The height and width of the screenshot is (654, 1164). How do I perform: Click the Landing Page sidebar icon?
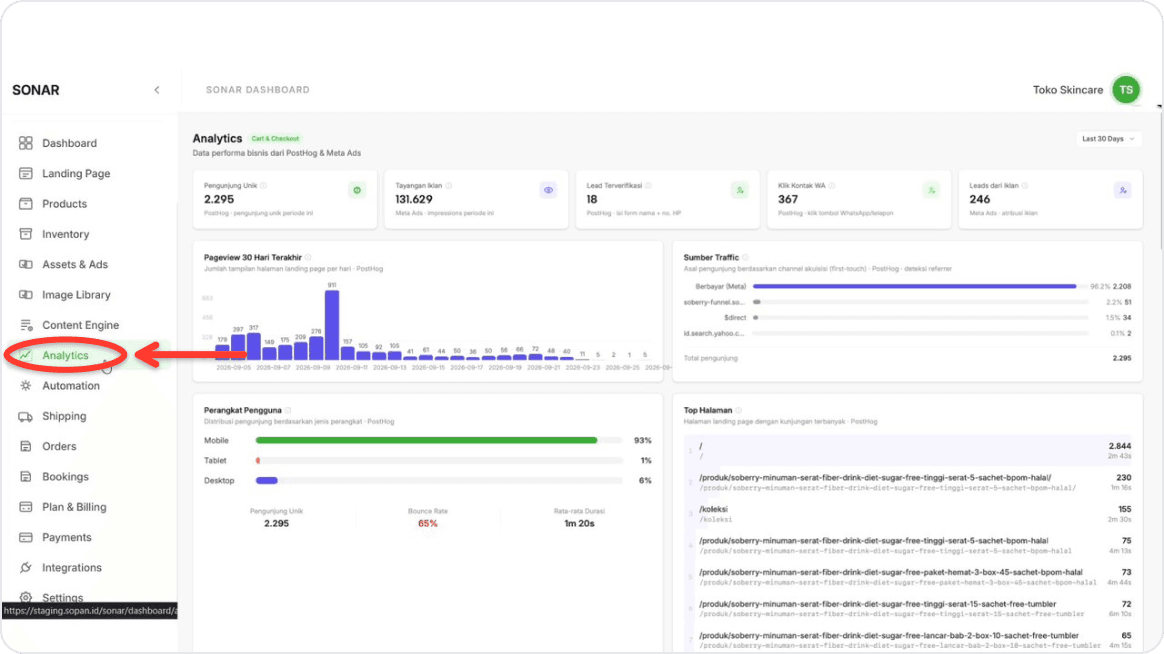click(26, 173)
